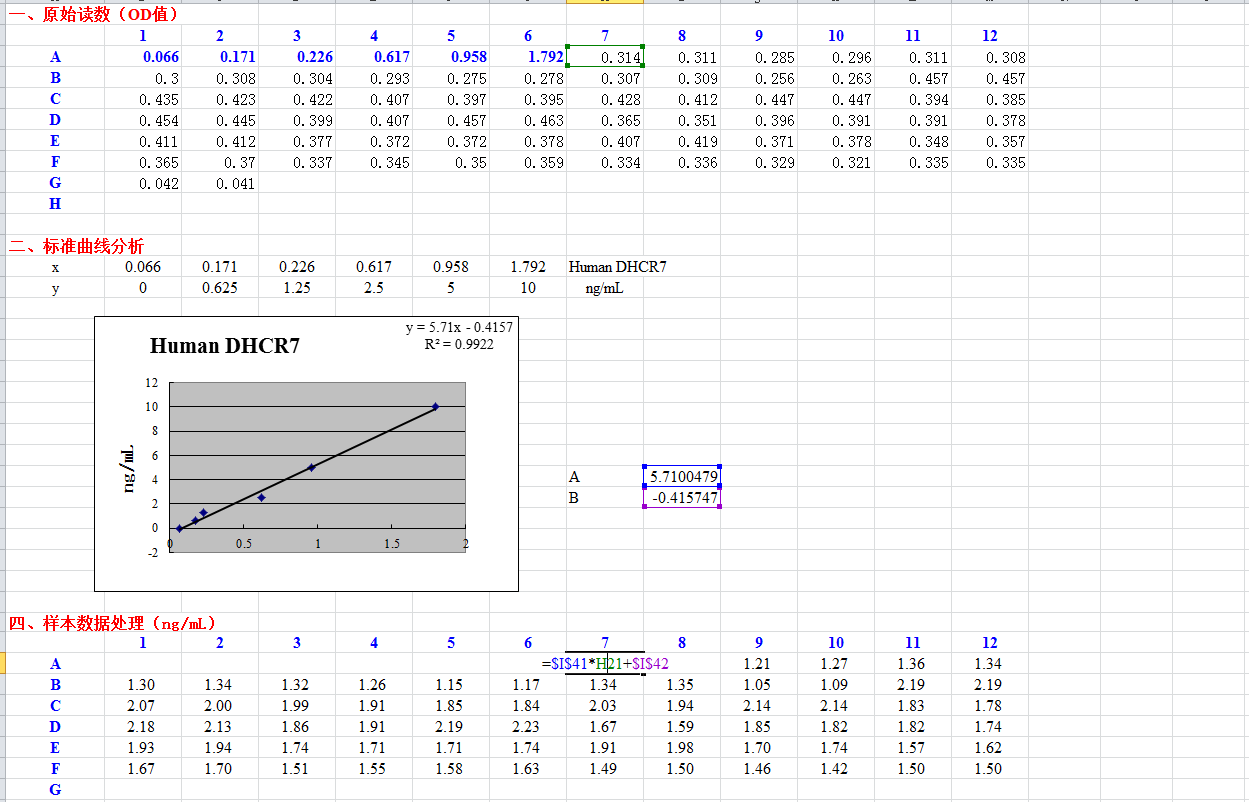This screenshot has width=1249, height=802.
Task: Click the trendline equation y = 5.71x - 0.4157
Action: (459, 327)
